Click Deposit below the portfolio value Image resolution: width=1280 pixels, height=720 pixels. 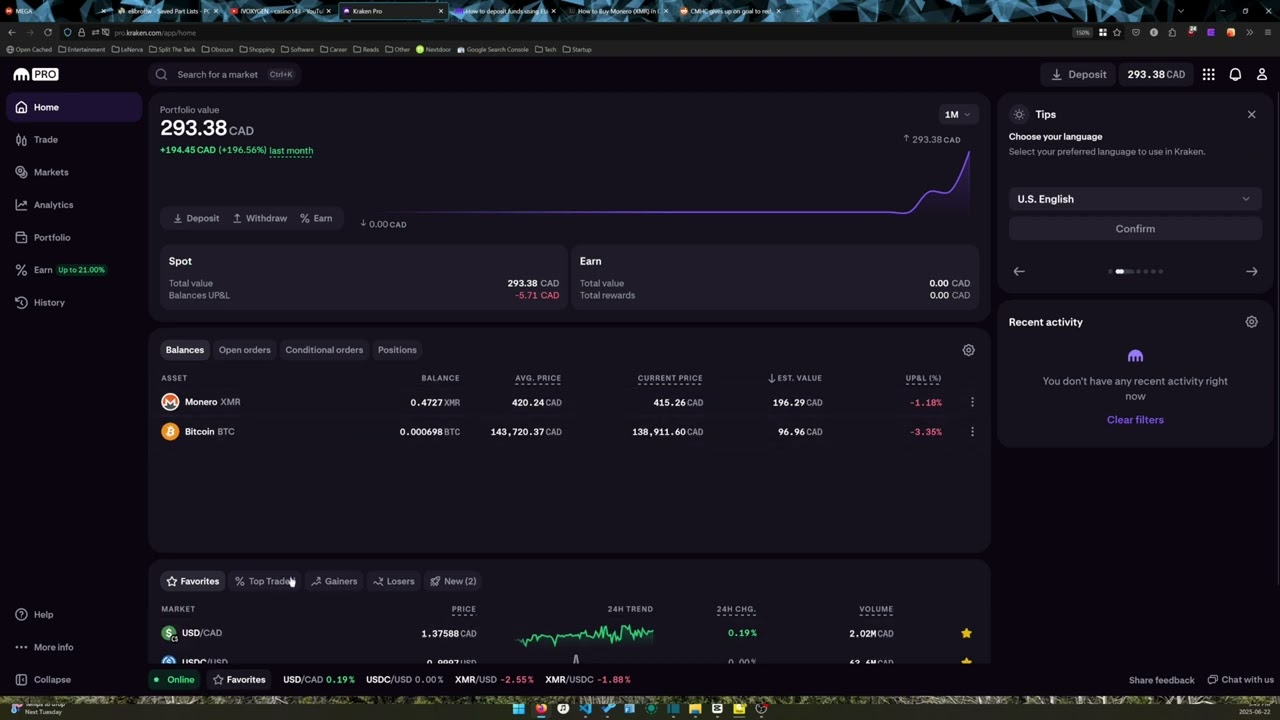(x=196, y=218)
